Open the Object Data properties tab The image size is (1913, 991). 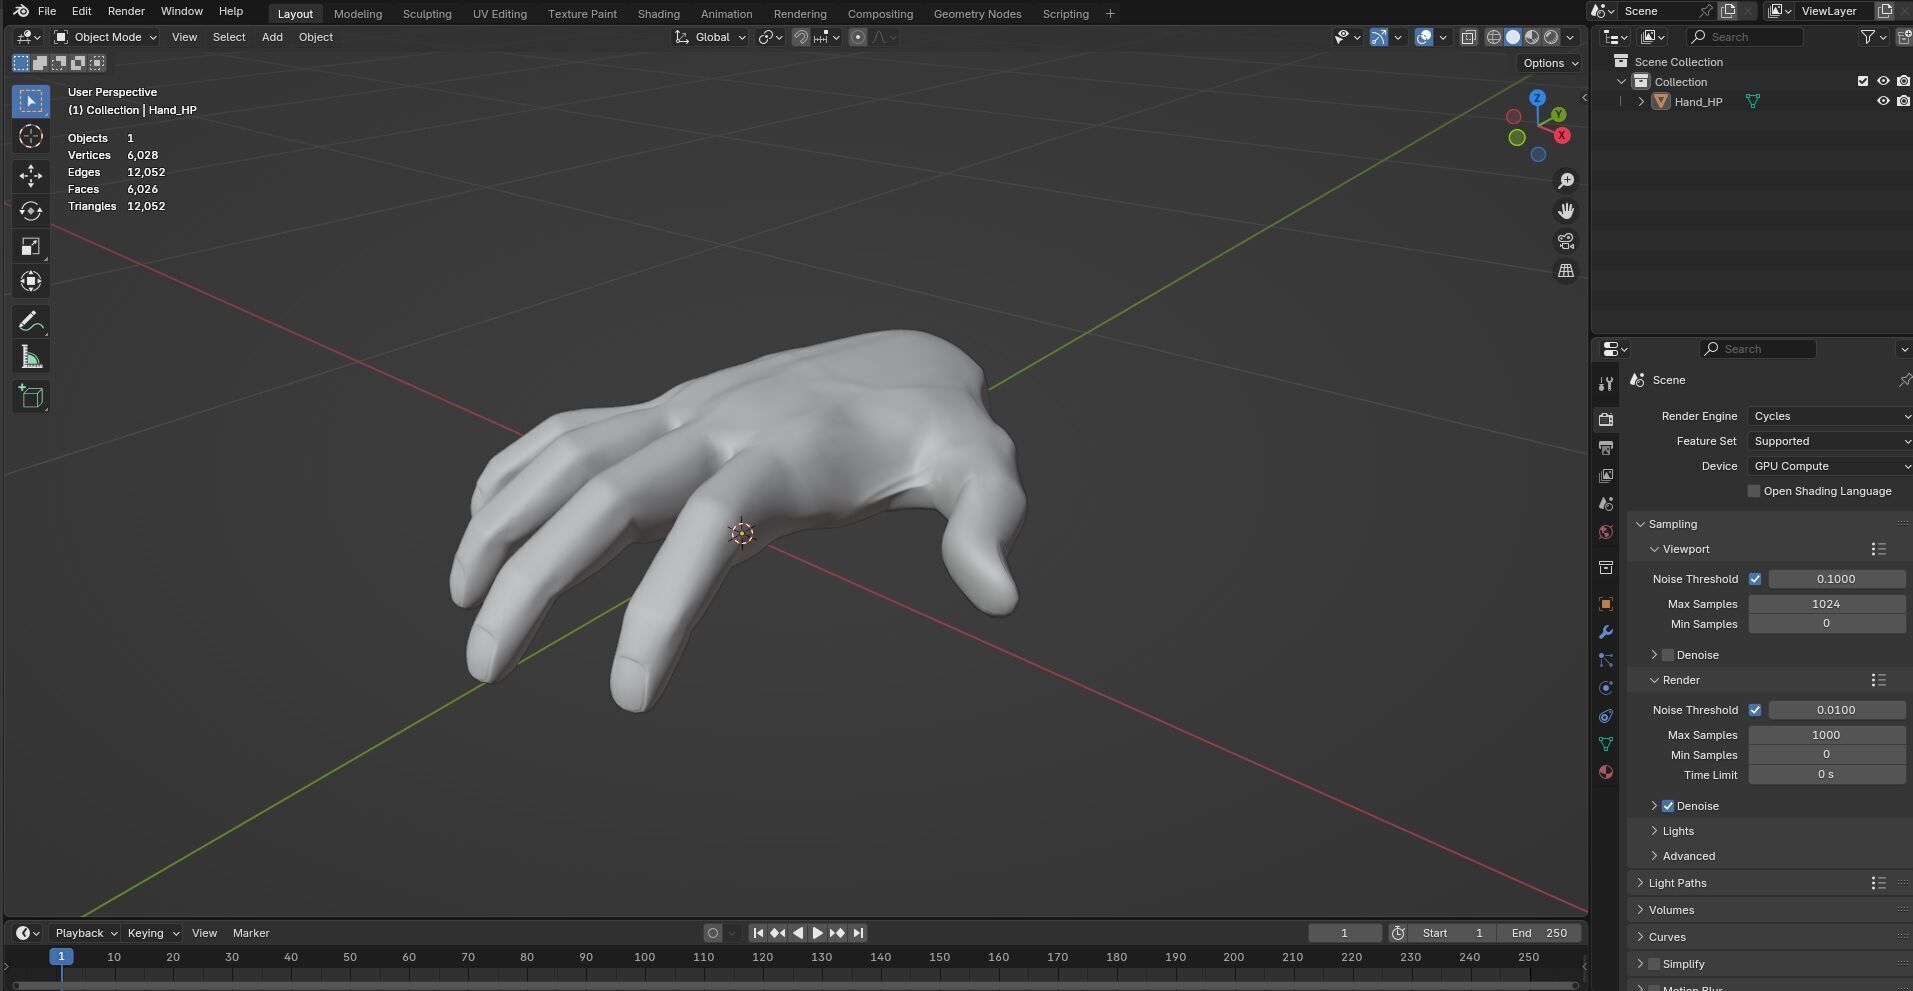coord(1606,744)
